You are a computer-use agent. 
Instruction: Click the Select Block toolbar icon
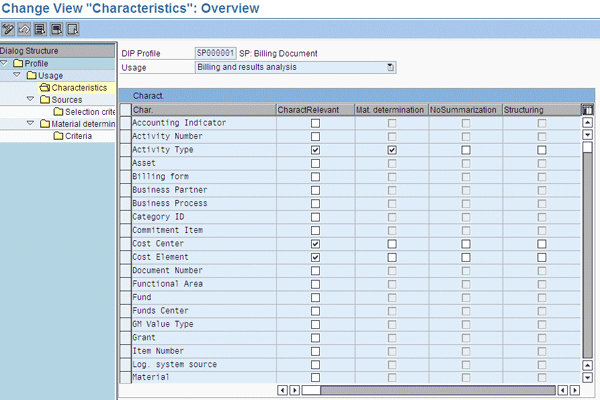[x=57, y=29]
